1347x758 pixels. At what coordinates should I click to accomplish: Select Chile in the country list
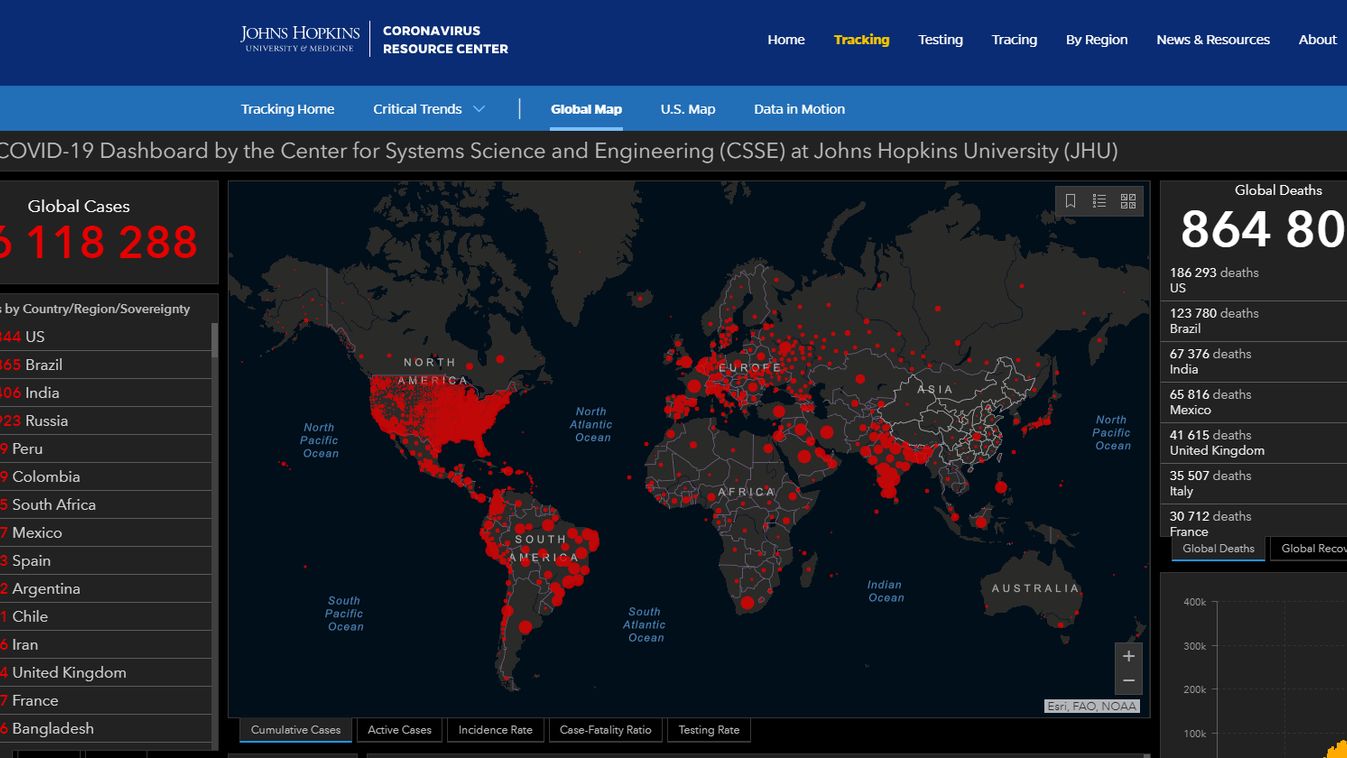point(105,617)
